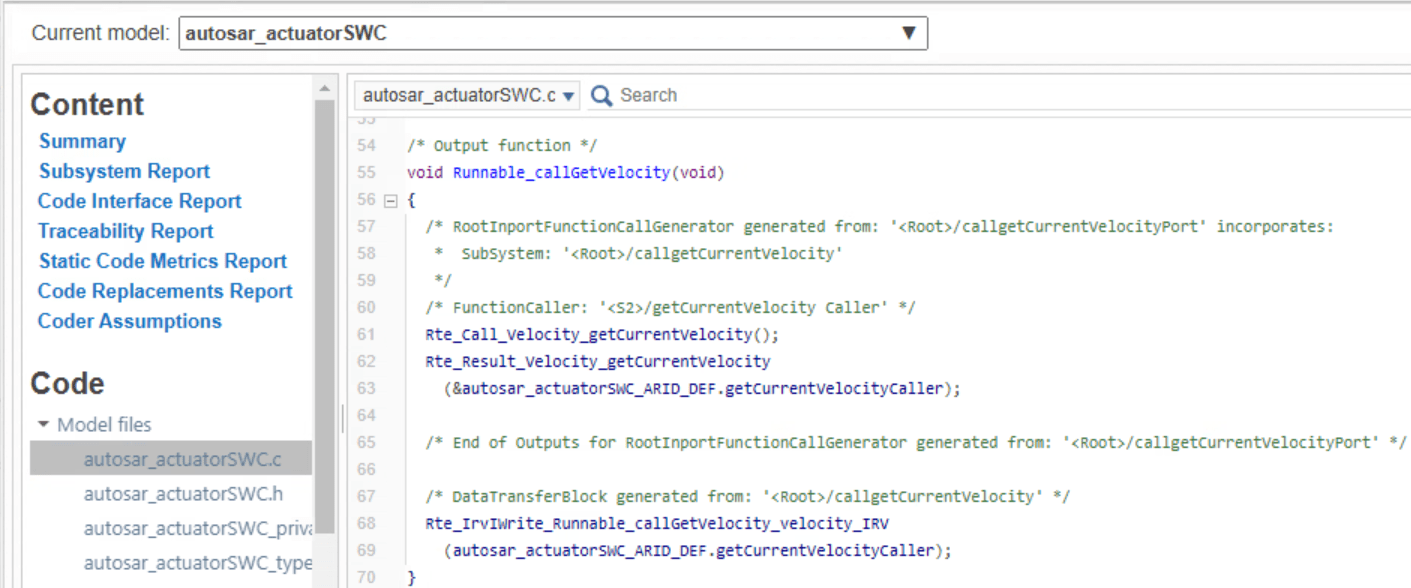1411x588 pixels.
Task: Select autosar_actuatorSWC.c in Model files
Action: (182, 459)
